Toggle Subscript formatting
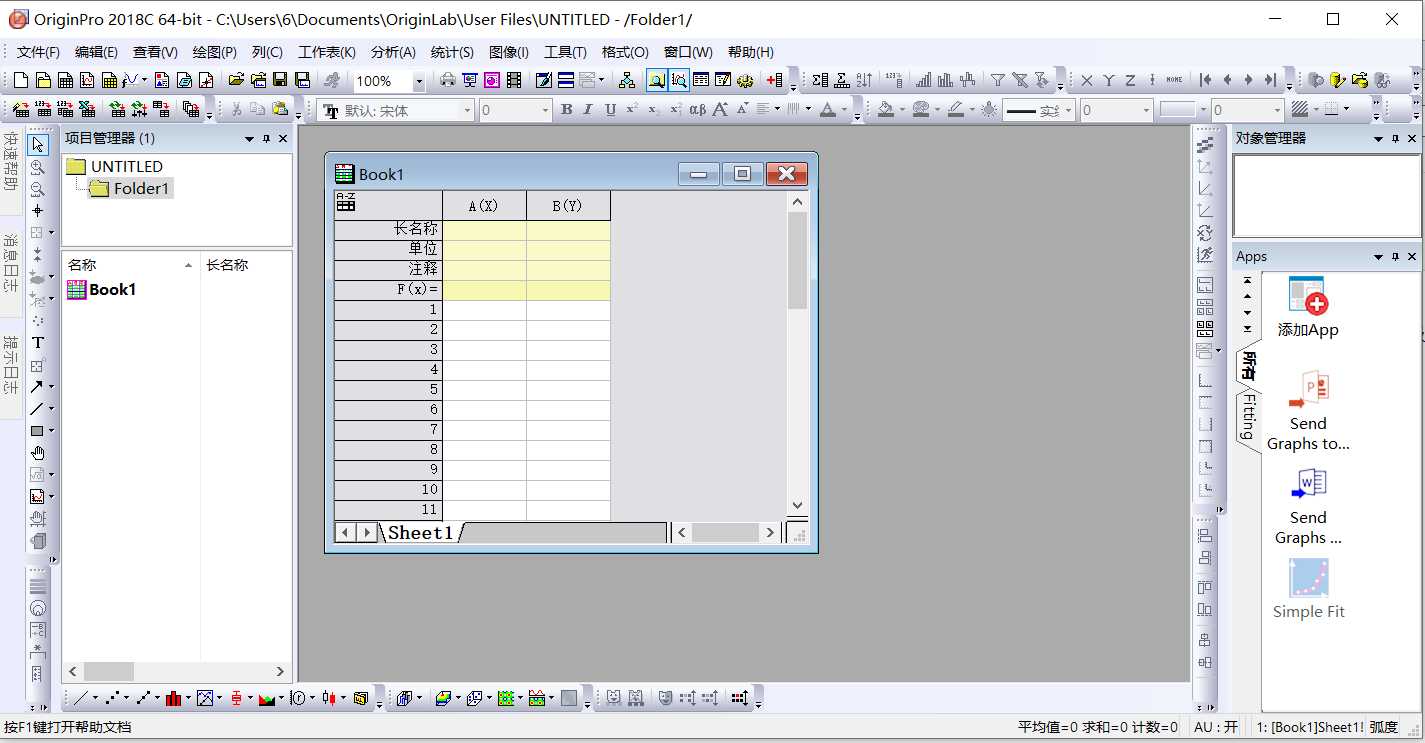This screenshot has width=1425, height=743. pos(654,109)
